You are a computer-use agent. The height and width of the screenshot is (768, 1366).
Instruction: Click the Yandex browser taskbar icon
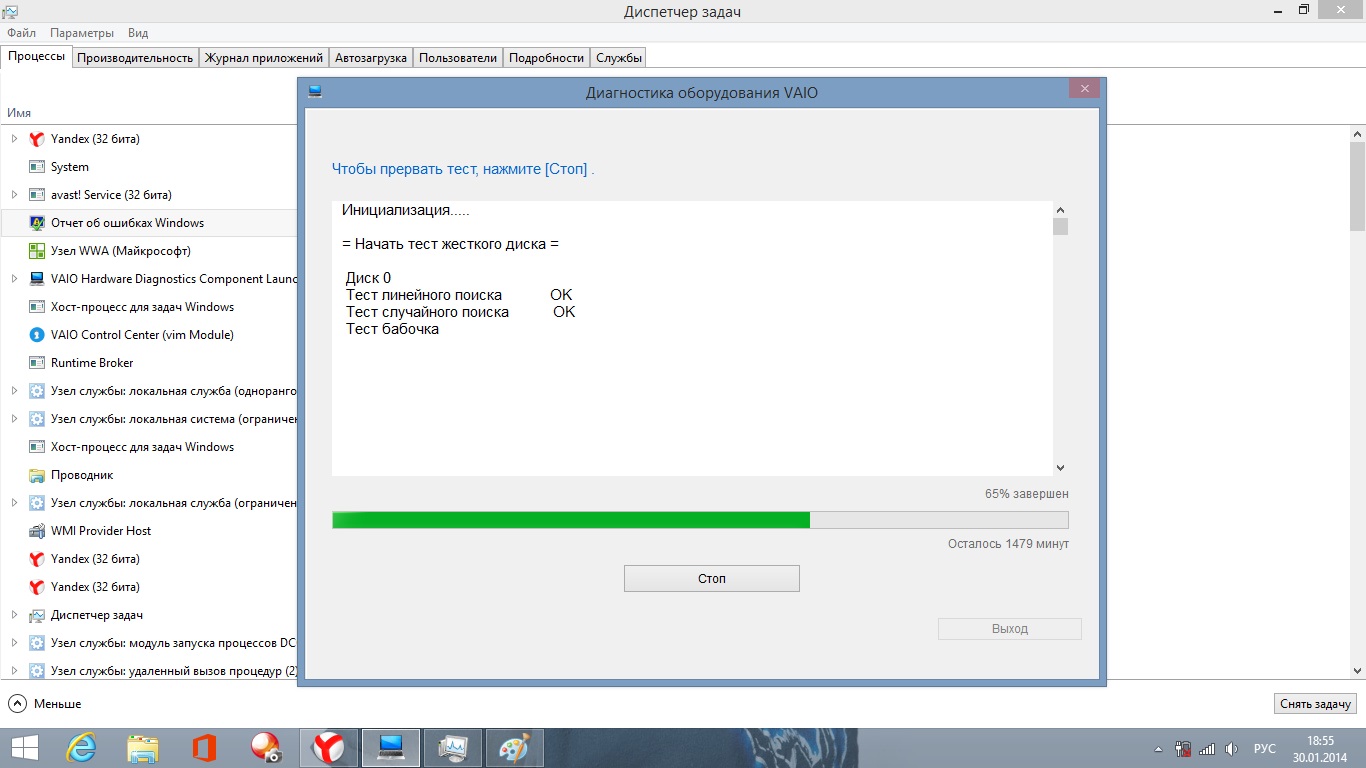(x=329, y=748)
